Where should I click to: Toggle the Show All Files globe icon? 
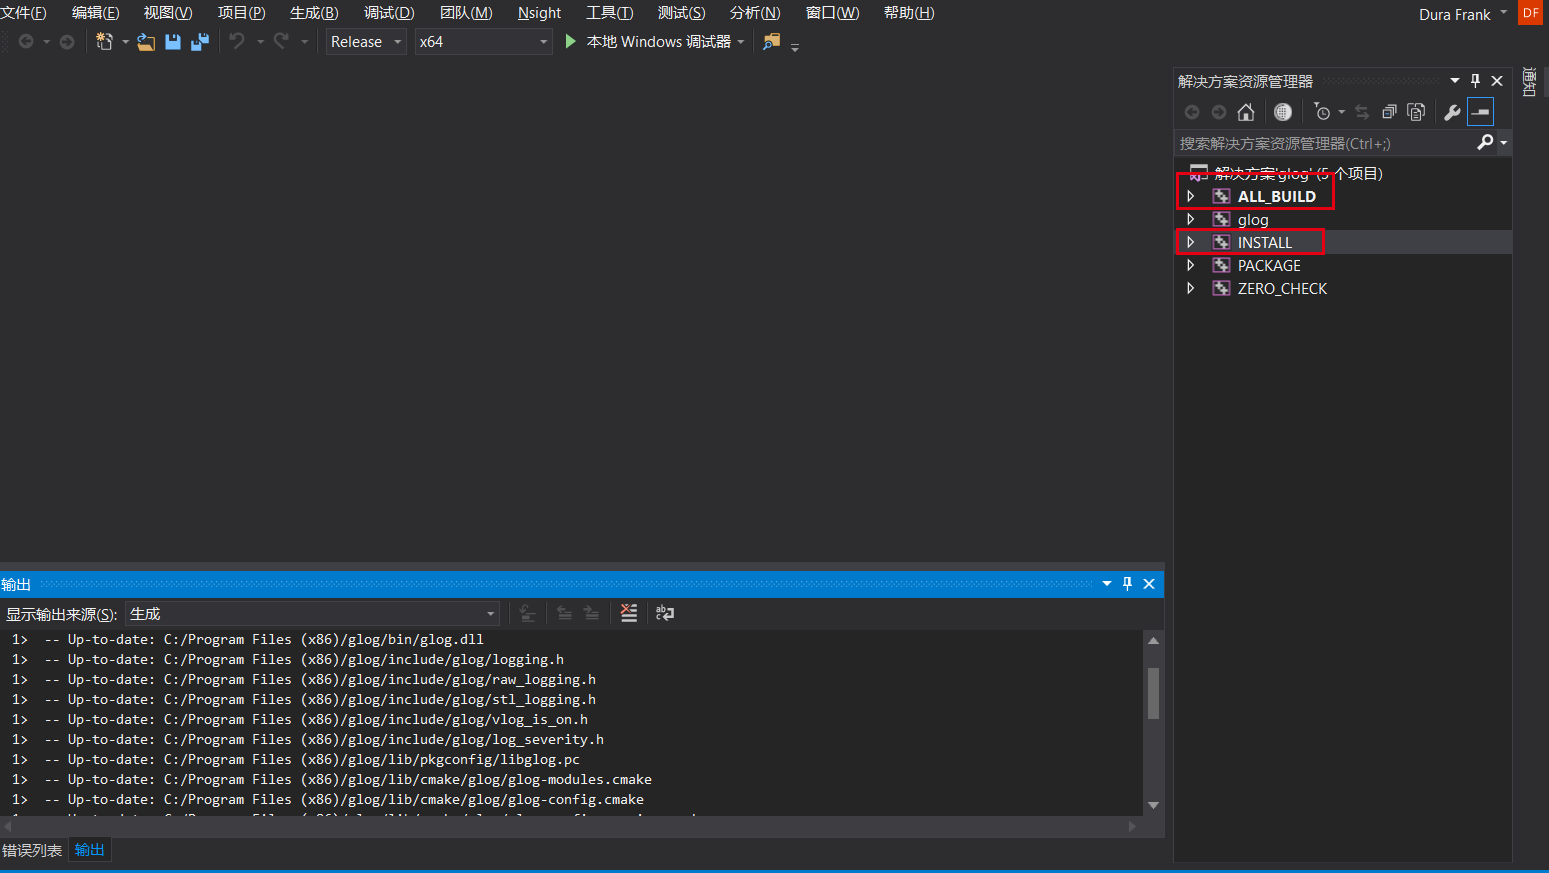pos(1283,112)
